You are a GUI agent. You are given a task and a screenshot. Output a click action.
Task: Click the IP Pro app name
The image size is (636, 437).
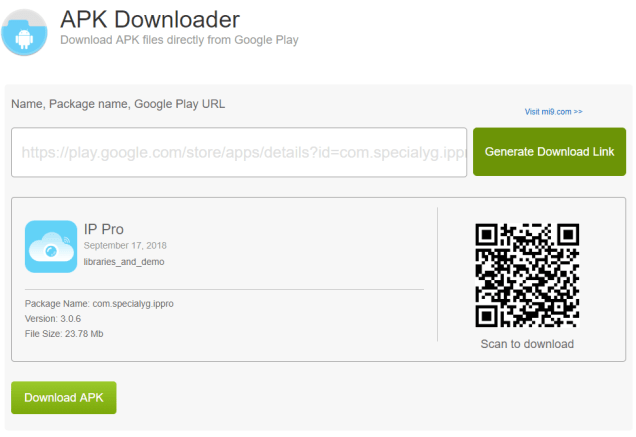(x=104, y=228)
